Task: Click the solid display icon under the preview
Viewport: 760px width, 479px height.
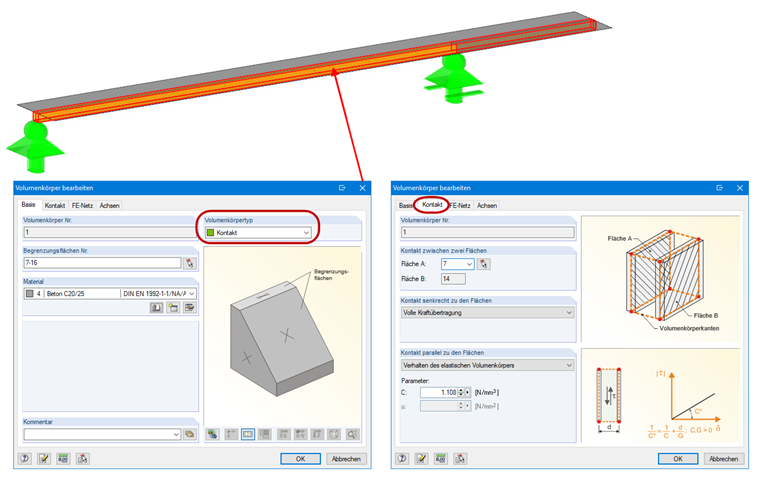Action: (x=265, y=434)
